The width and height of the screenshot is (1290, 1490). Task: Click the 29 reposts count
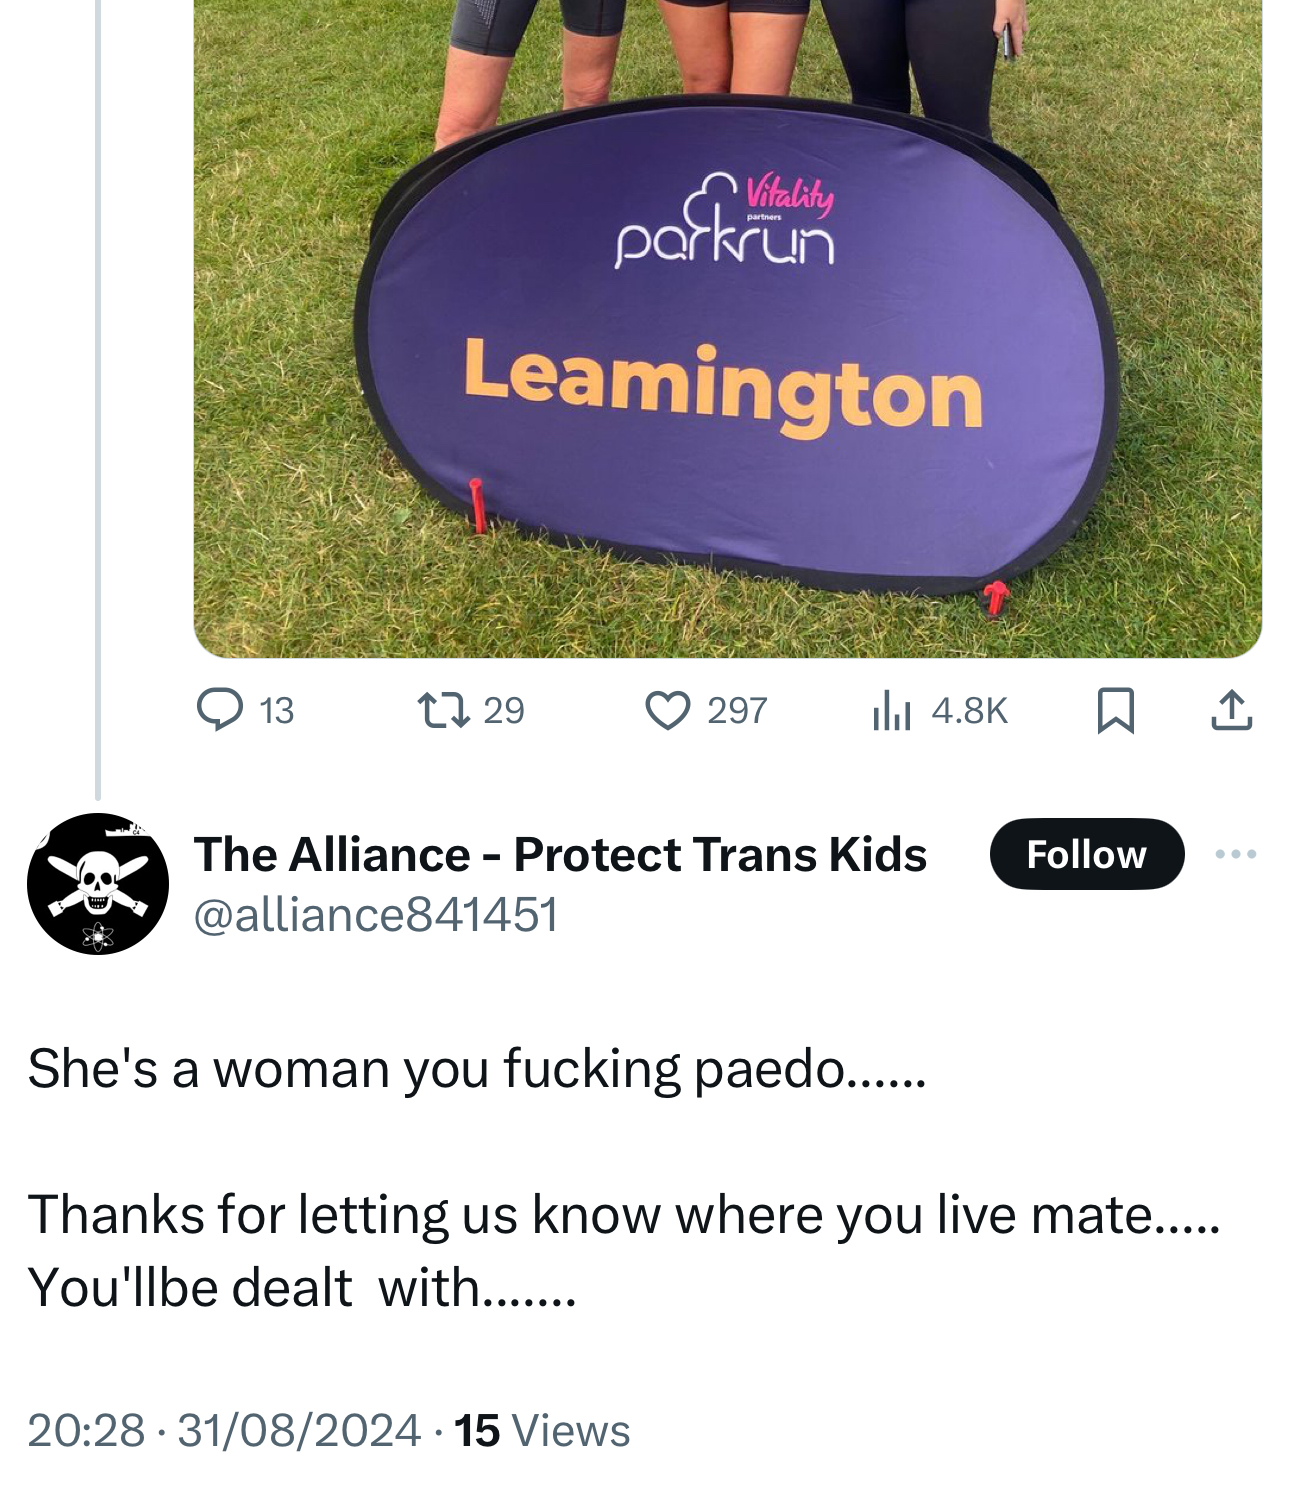pos(503,710)
